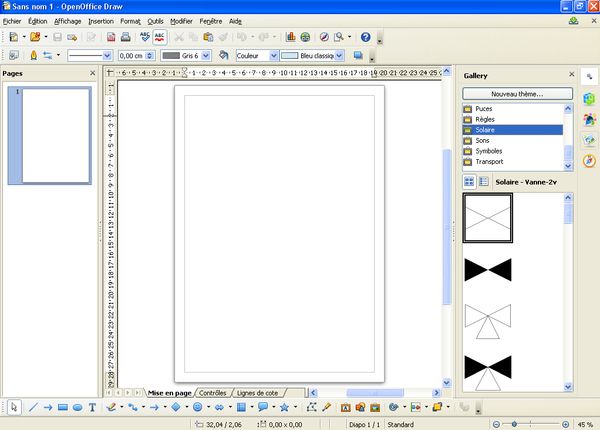Choose the Rectangle tool
The image size is (600, 430).
click(x=62, y=407)
